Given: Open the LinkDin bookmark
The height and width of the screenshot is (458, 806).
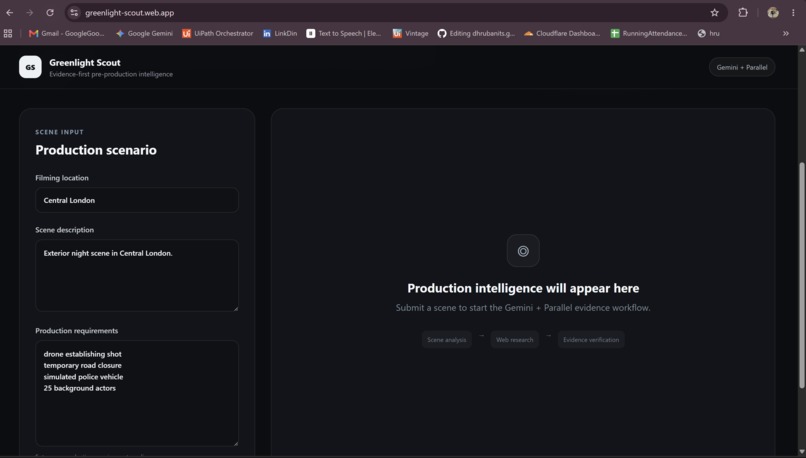Looking at the screenshot, I should click(x=280, y=33).
